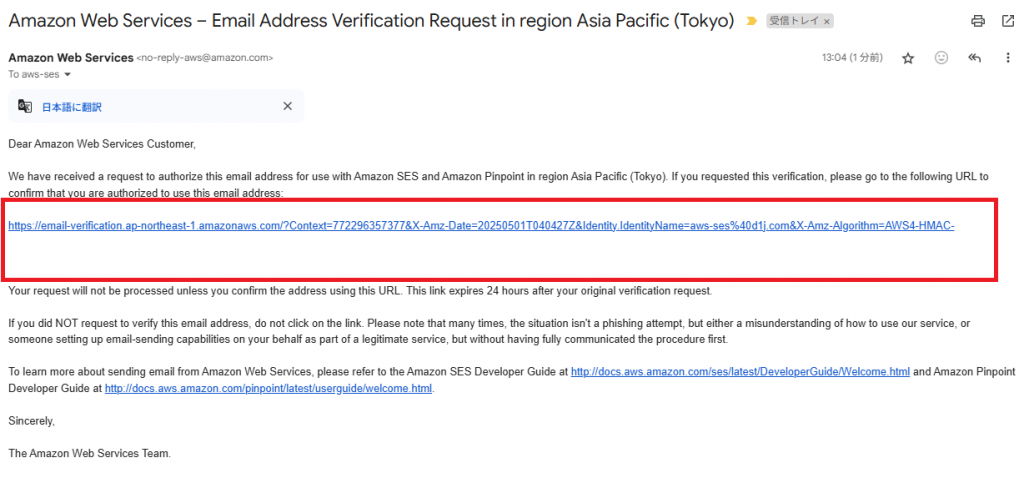Dismiss the translation banner

(287, 106)
